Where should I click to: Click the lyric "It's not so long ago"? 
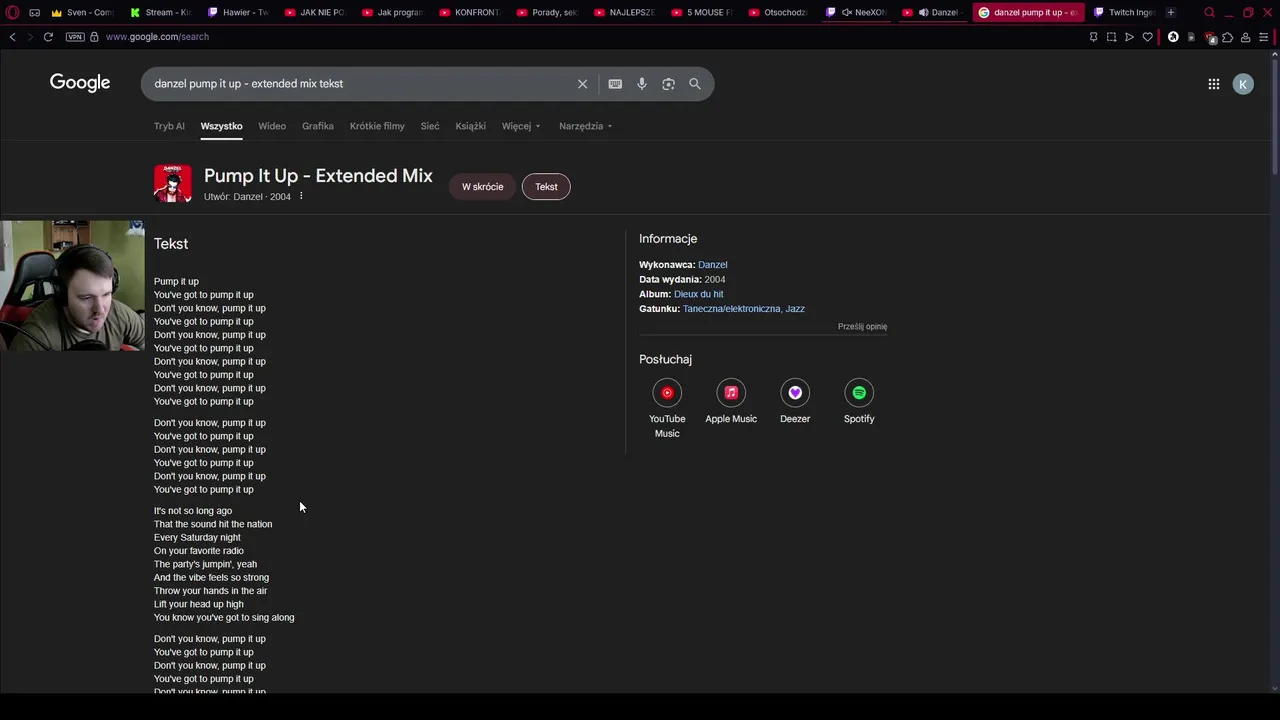(193, 511)
